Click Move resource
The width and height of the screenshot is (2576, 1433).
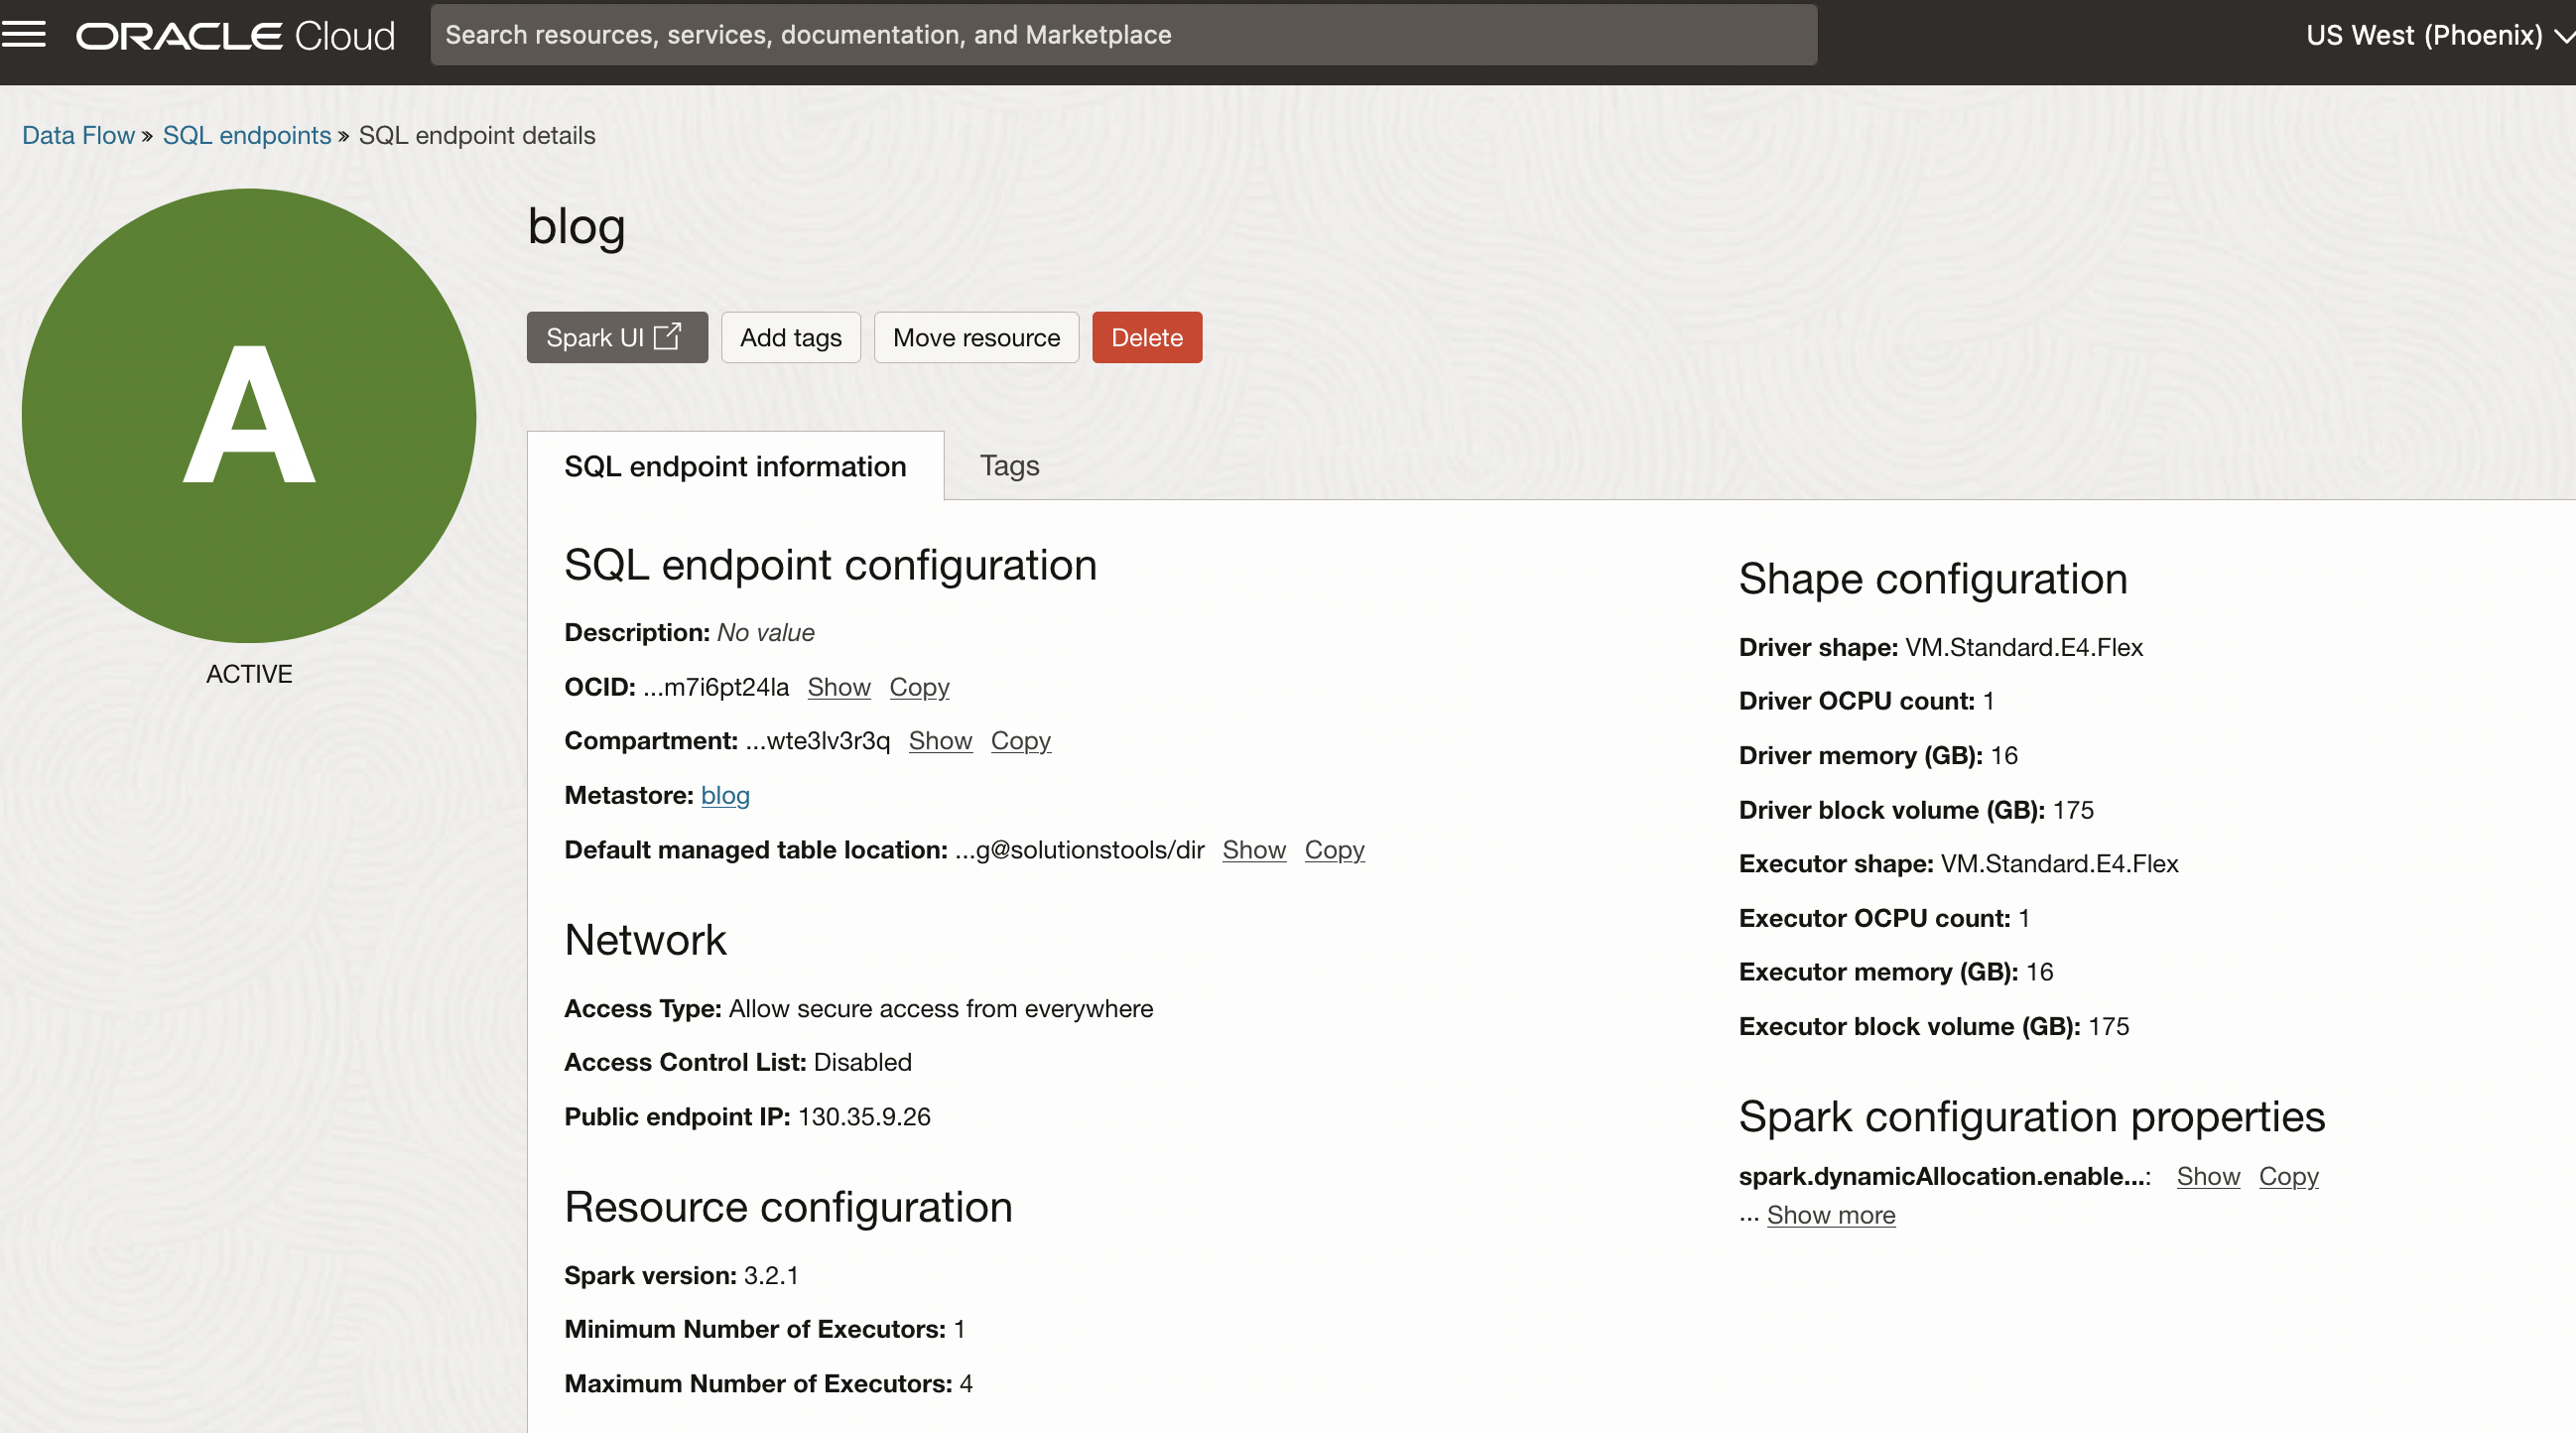click(976, 337)
